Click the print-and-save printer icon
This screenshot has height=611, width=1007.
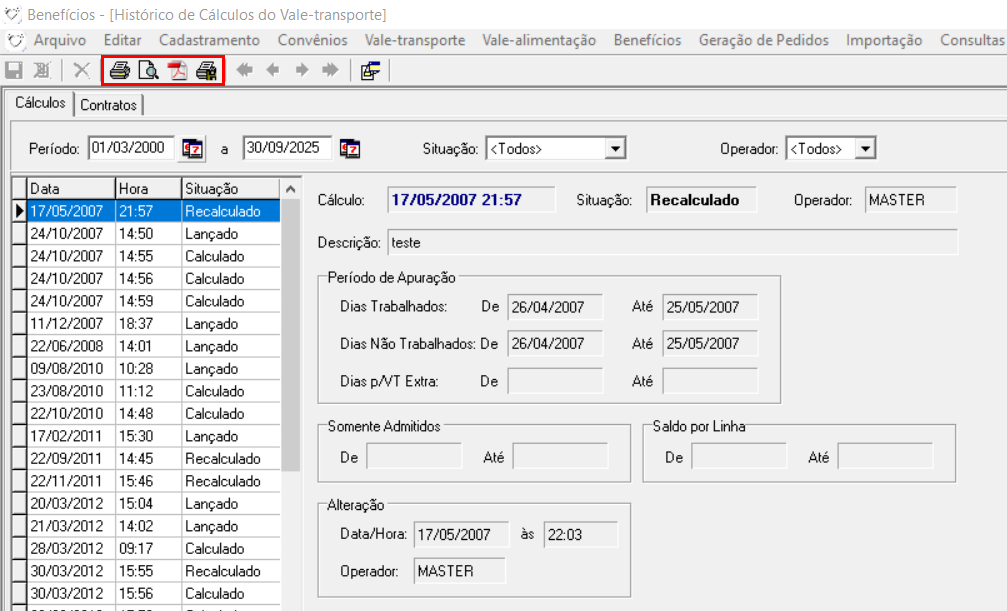click(206, 71)
